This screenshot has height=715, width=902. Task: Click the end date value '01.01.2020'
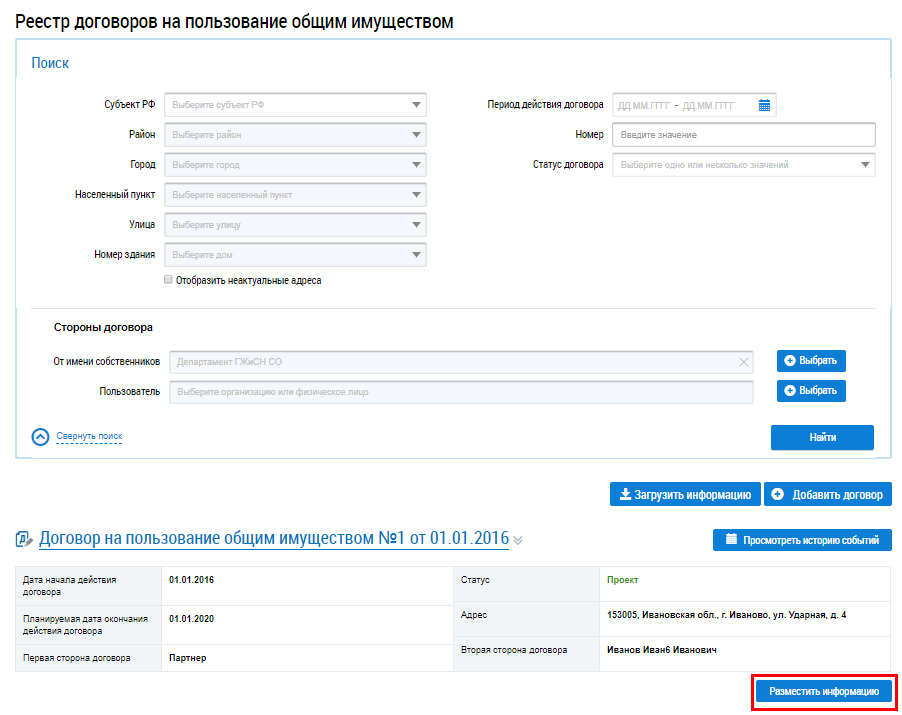[x=191, y=619]
